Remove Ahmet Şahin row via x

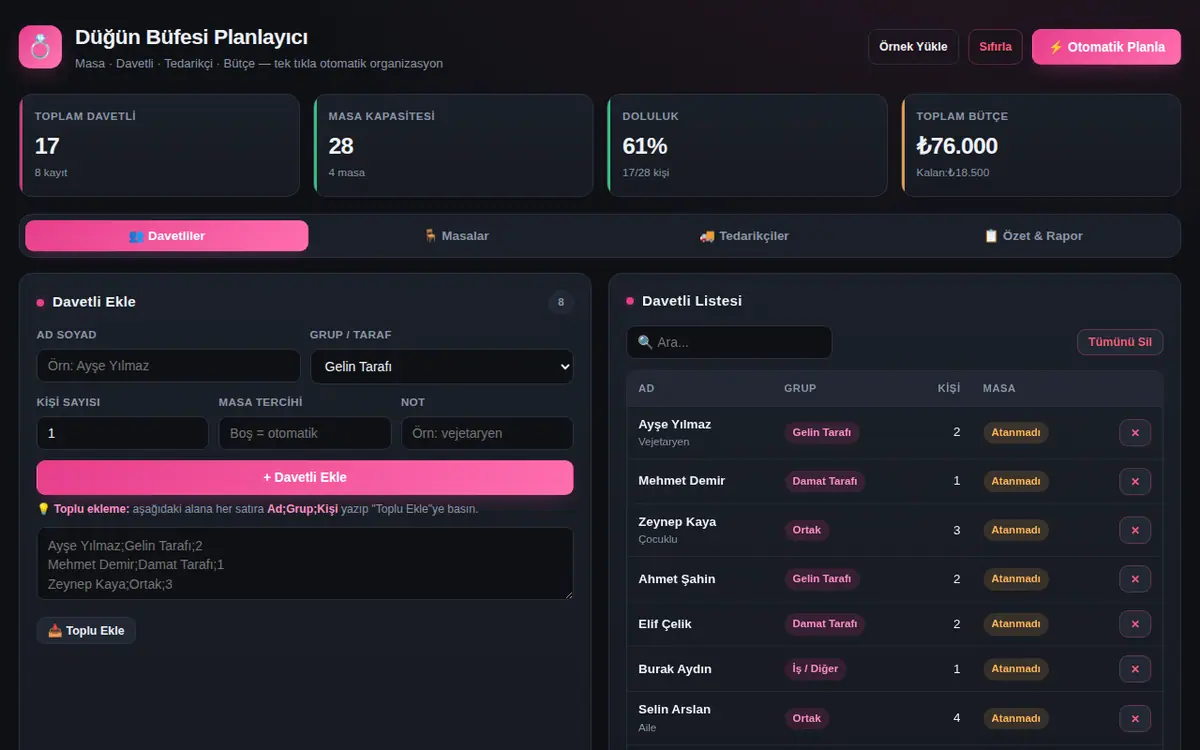tap(1135, 579)
